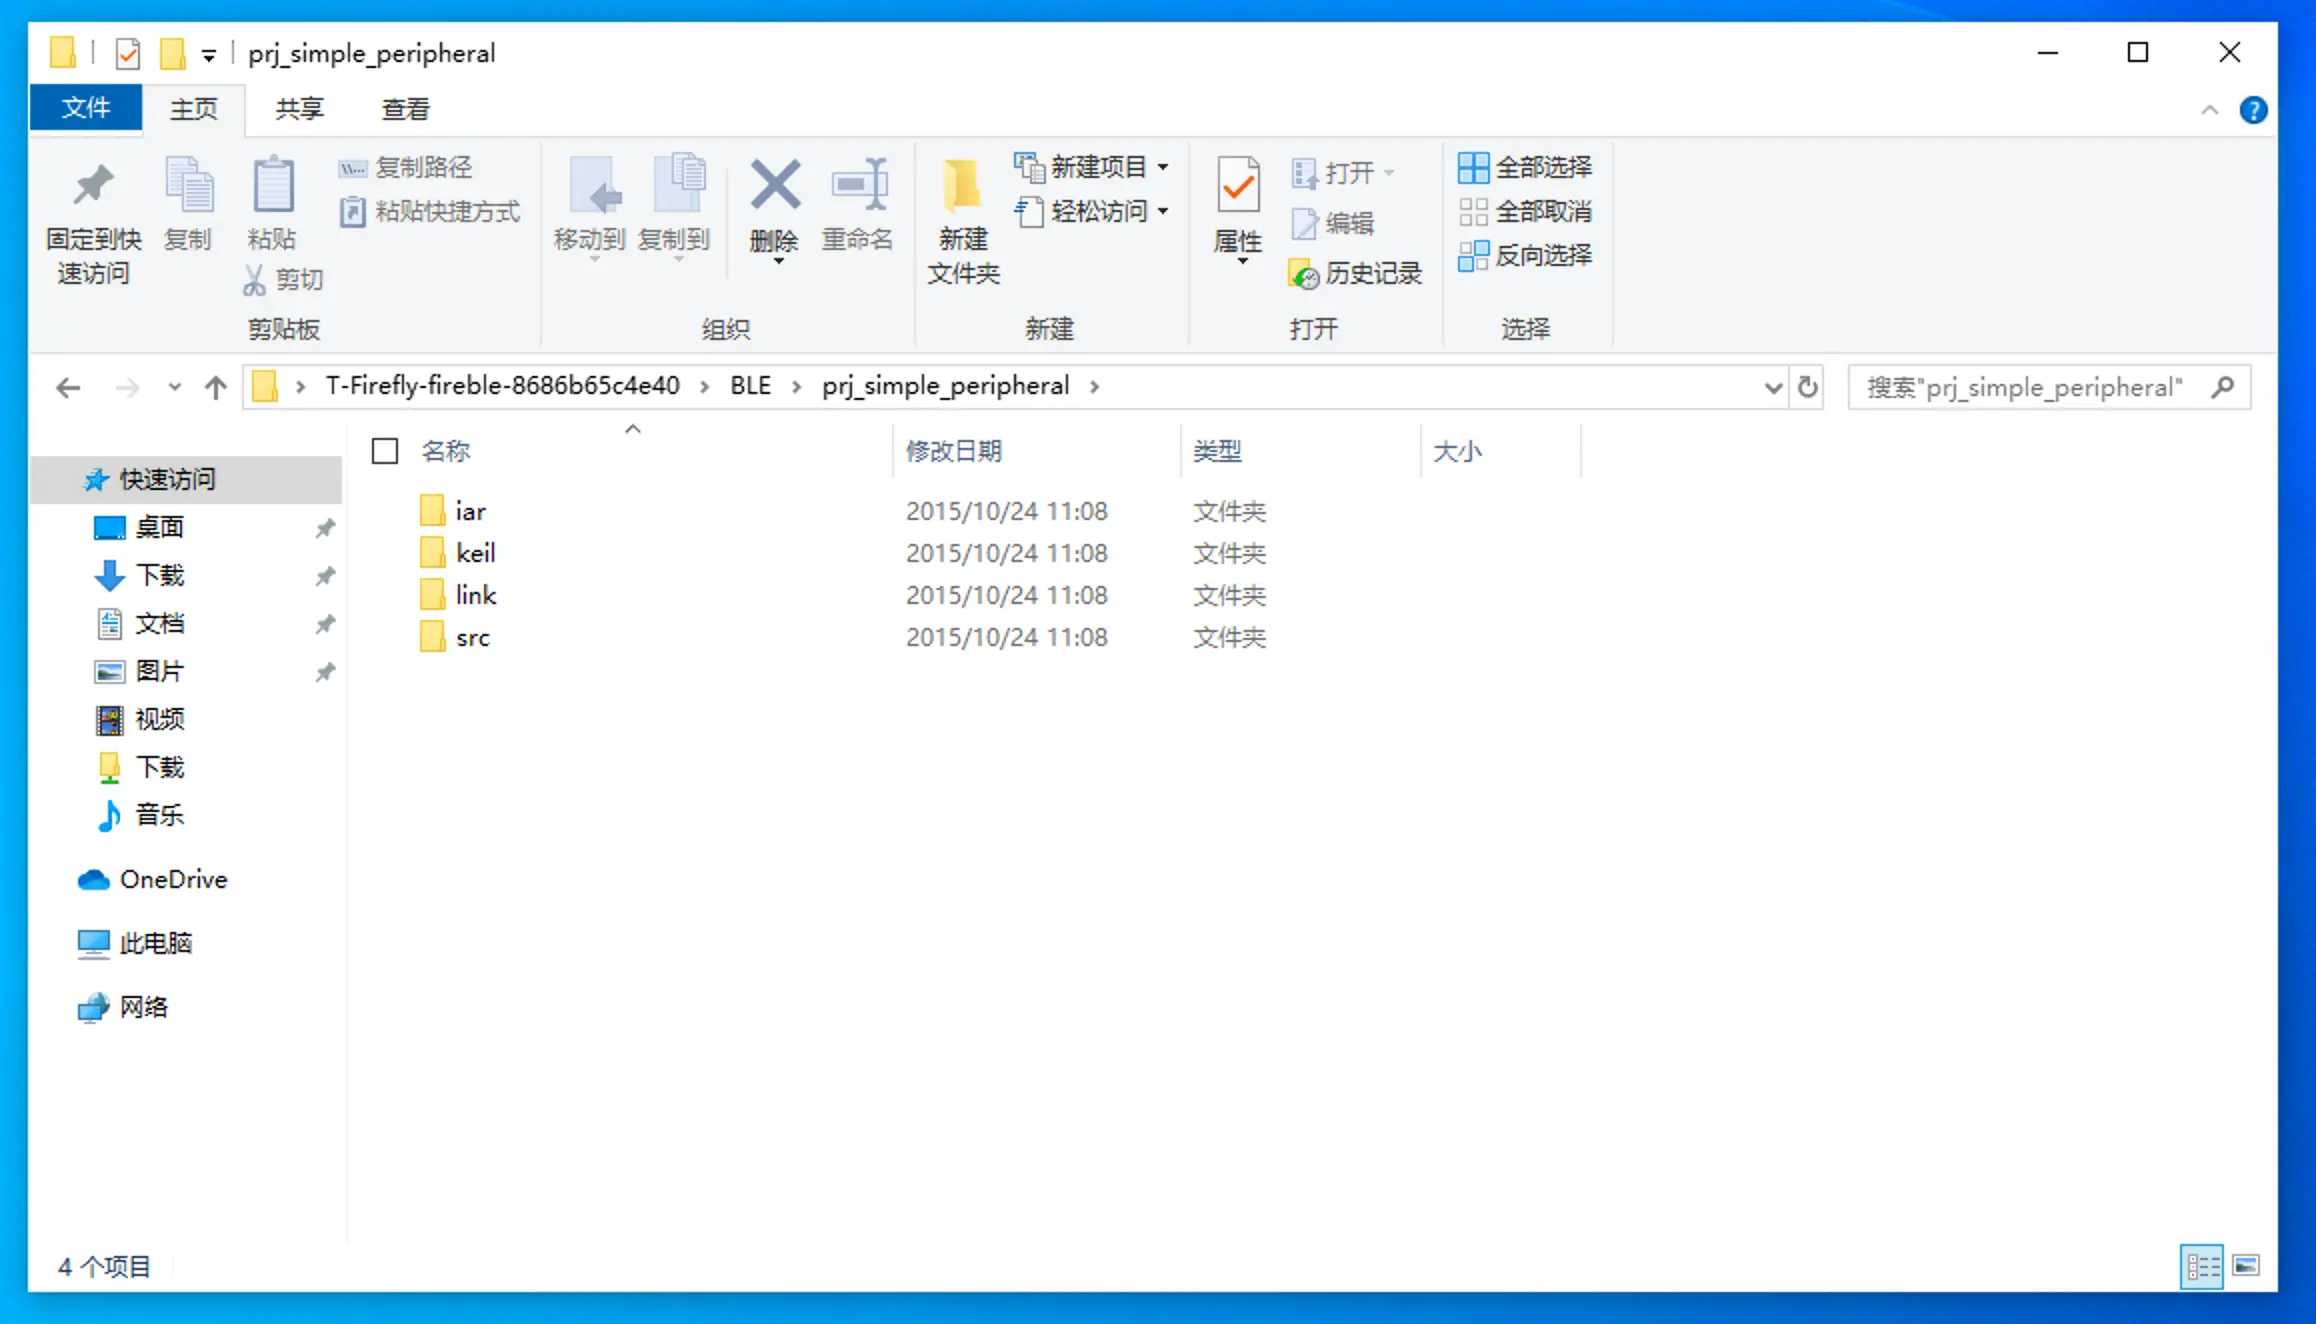Switch to the View tab (查看)
This screenshot has width=2316, height=1324.
click(x=406, y=109)
